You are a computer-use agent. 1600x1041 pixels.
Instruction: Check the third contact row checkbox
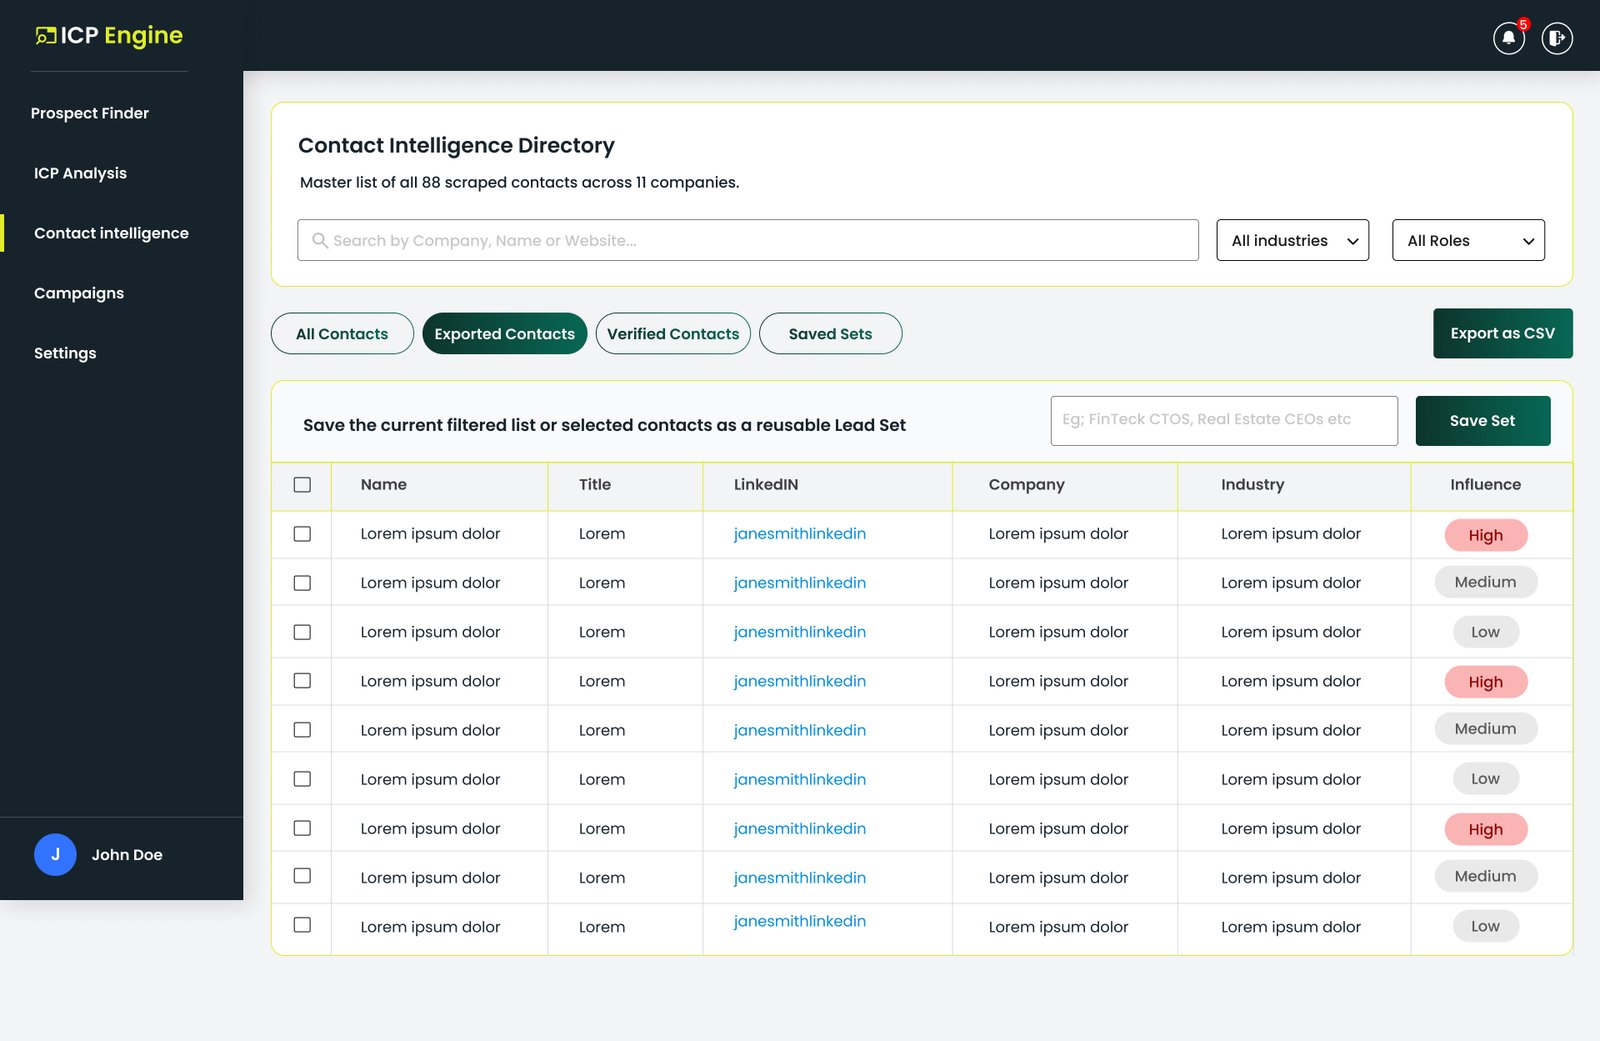click(x=302, y=632)
